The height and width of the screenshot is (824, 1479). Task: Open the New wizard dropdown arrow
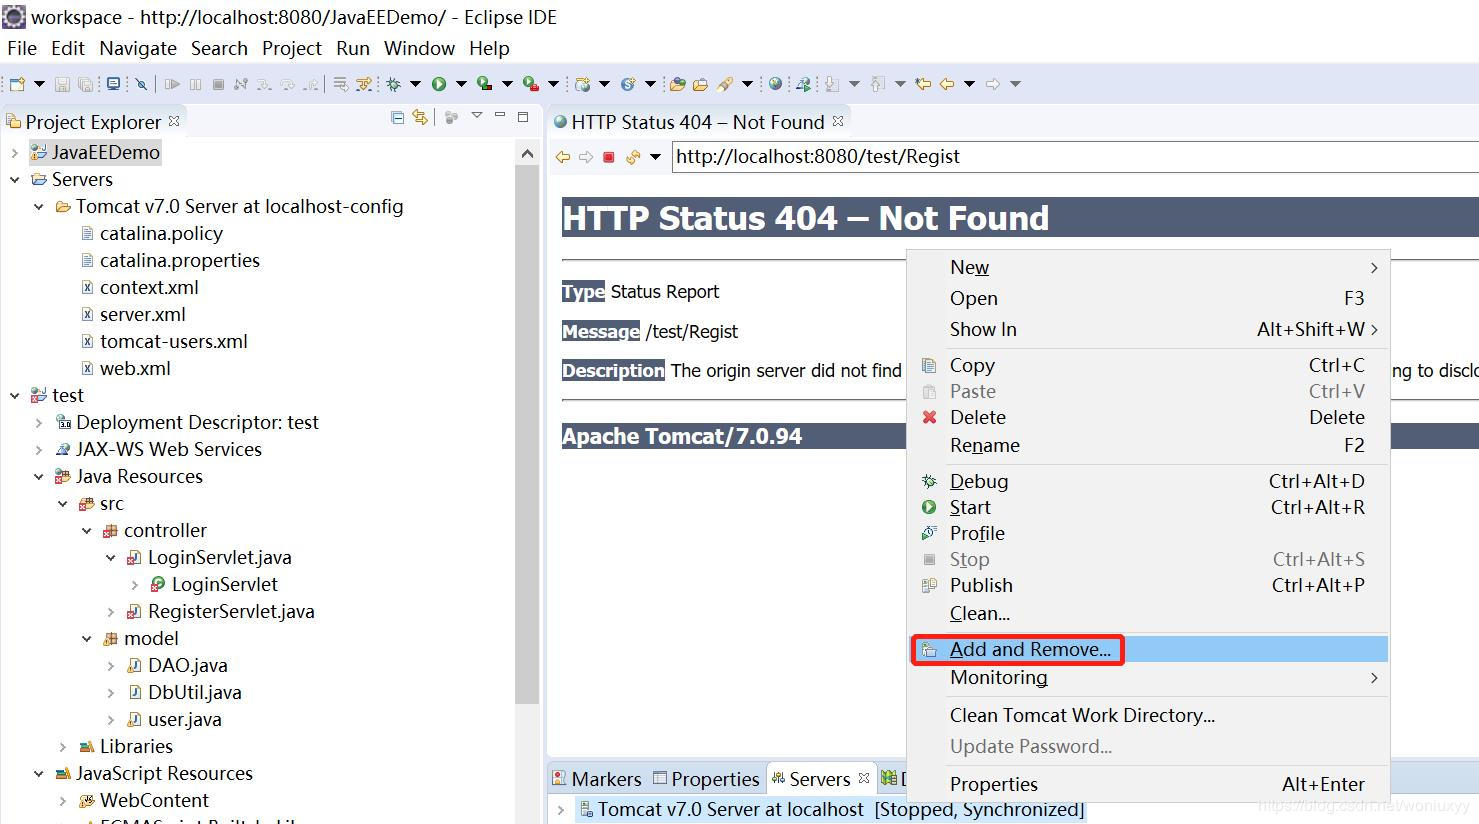coord(39,84)
